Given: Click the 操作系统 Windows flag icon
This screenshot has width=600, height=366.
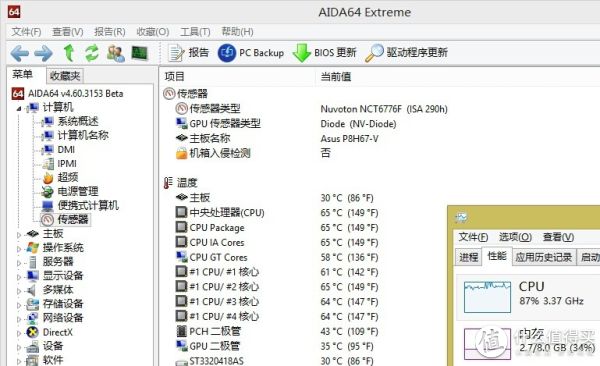Looking at the screenshot, I should coord(33,248).
